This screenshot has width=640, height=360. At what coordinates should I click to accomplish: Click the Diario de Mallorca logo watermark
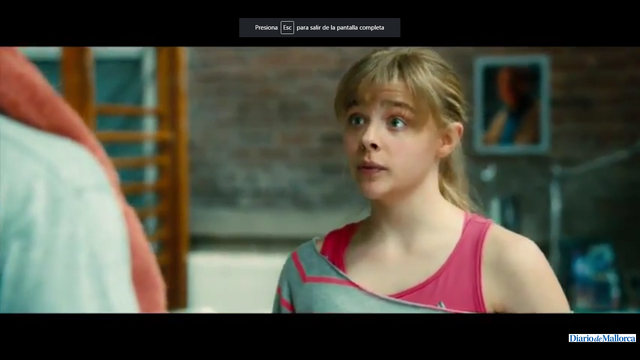click(x=602, y=338)
